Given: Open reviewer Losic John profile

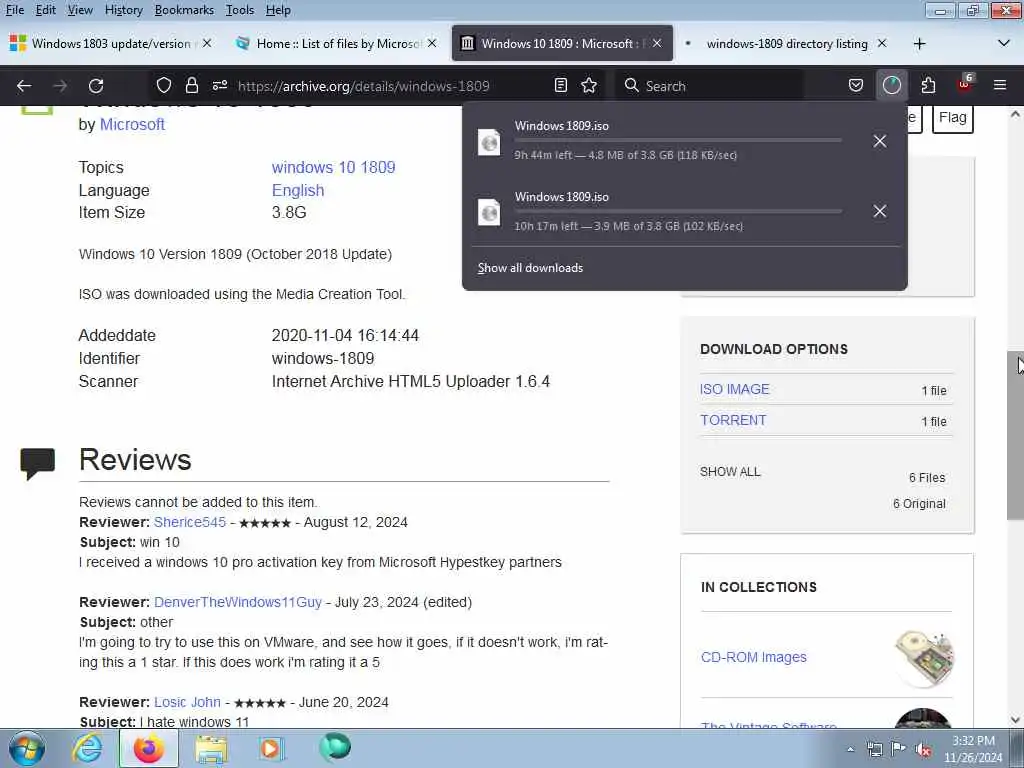Looking at the screenshot, I should click(x=187, y=702).
